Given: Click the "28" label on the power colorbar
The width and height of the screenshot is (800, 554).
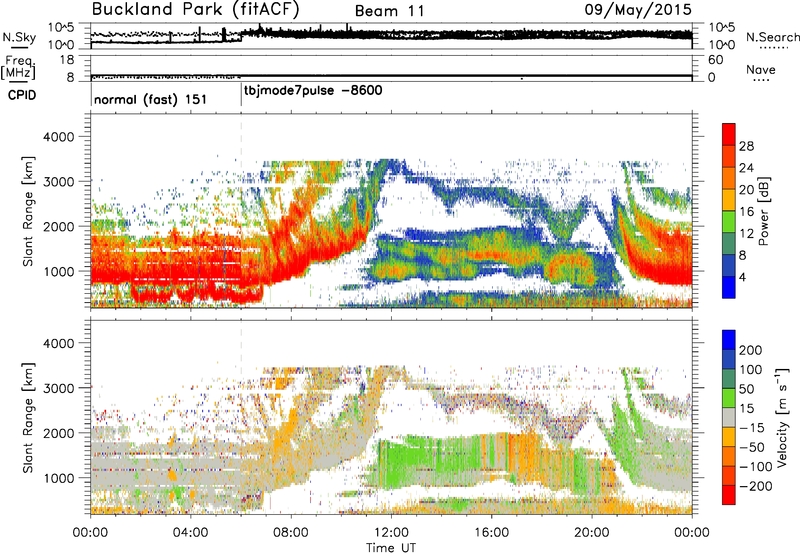Looking at the screenshot, I should pos(746,146).
